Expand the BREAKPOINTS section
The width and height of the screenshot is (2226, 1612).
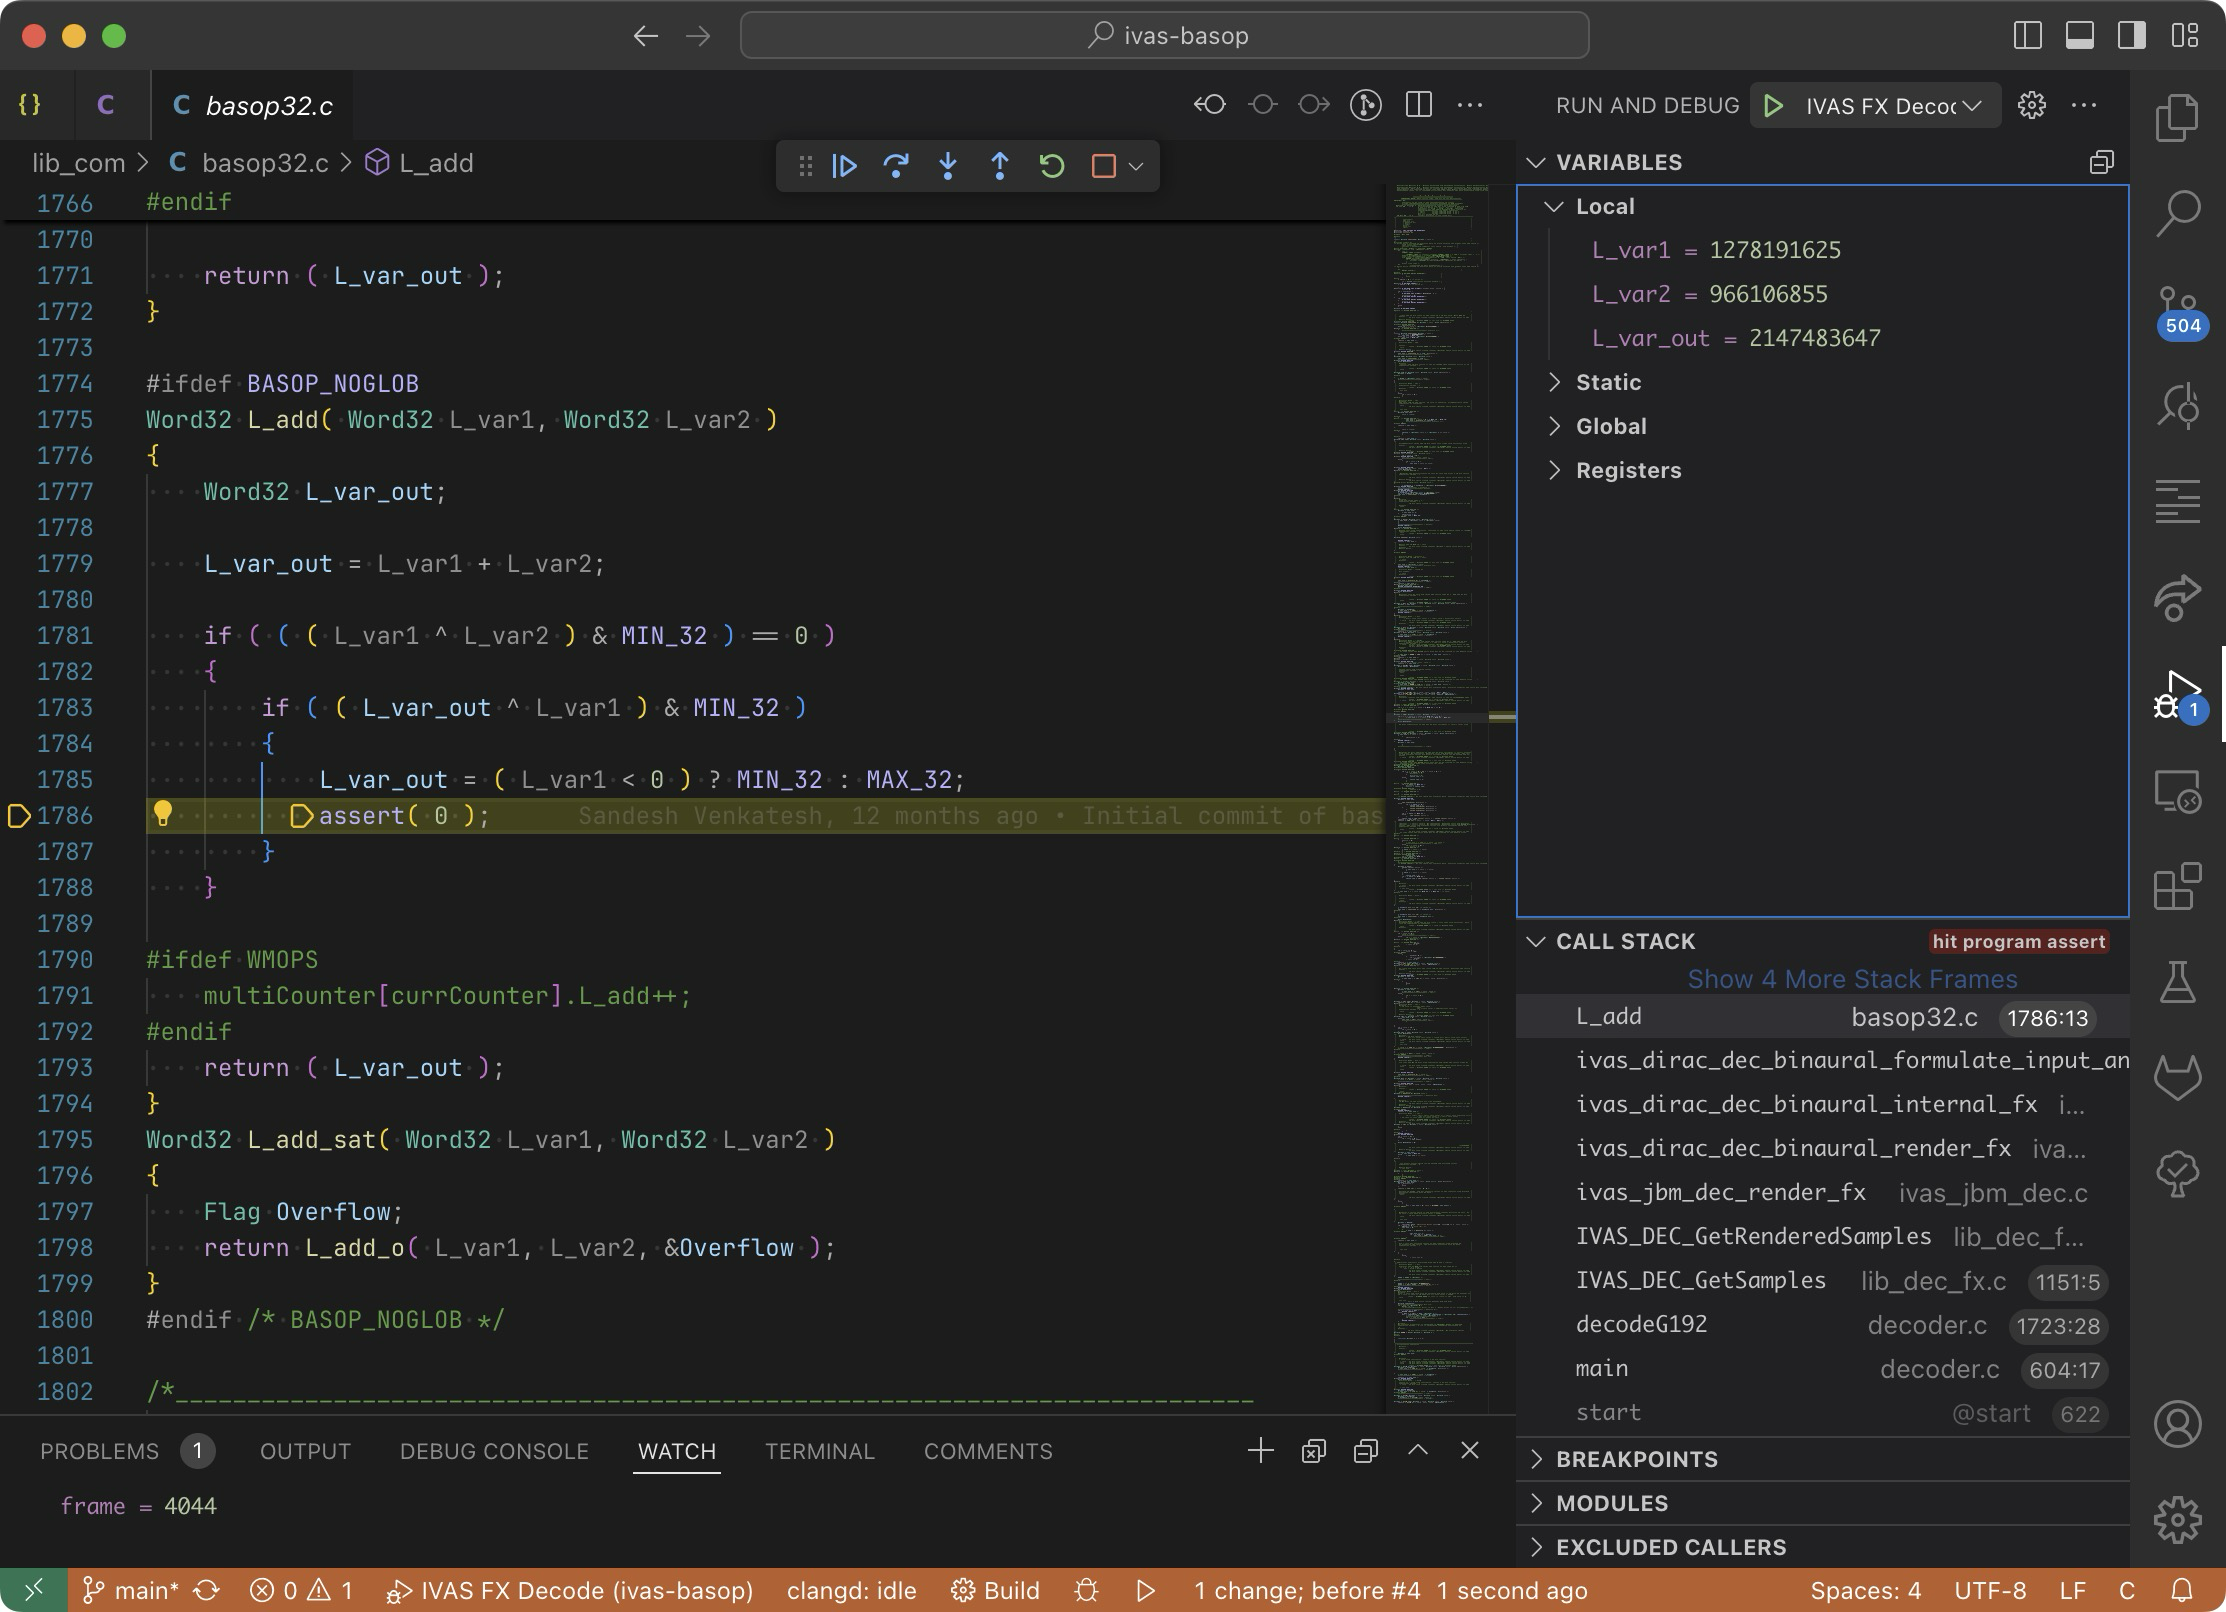[1636, 1459]
